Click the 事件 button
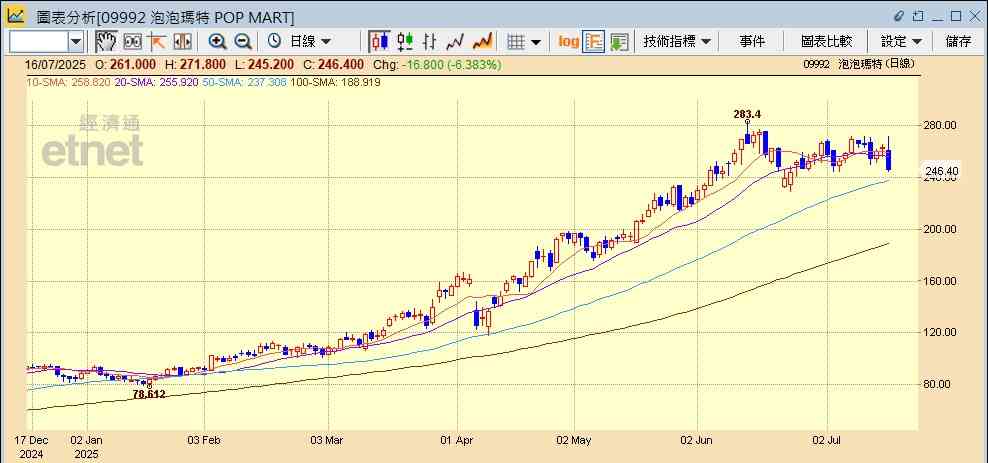The width and height of the screenshot is (988, 463). [x=752, y=42]
